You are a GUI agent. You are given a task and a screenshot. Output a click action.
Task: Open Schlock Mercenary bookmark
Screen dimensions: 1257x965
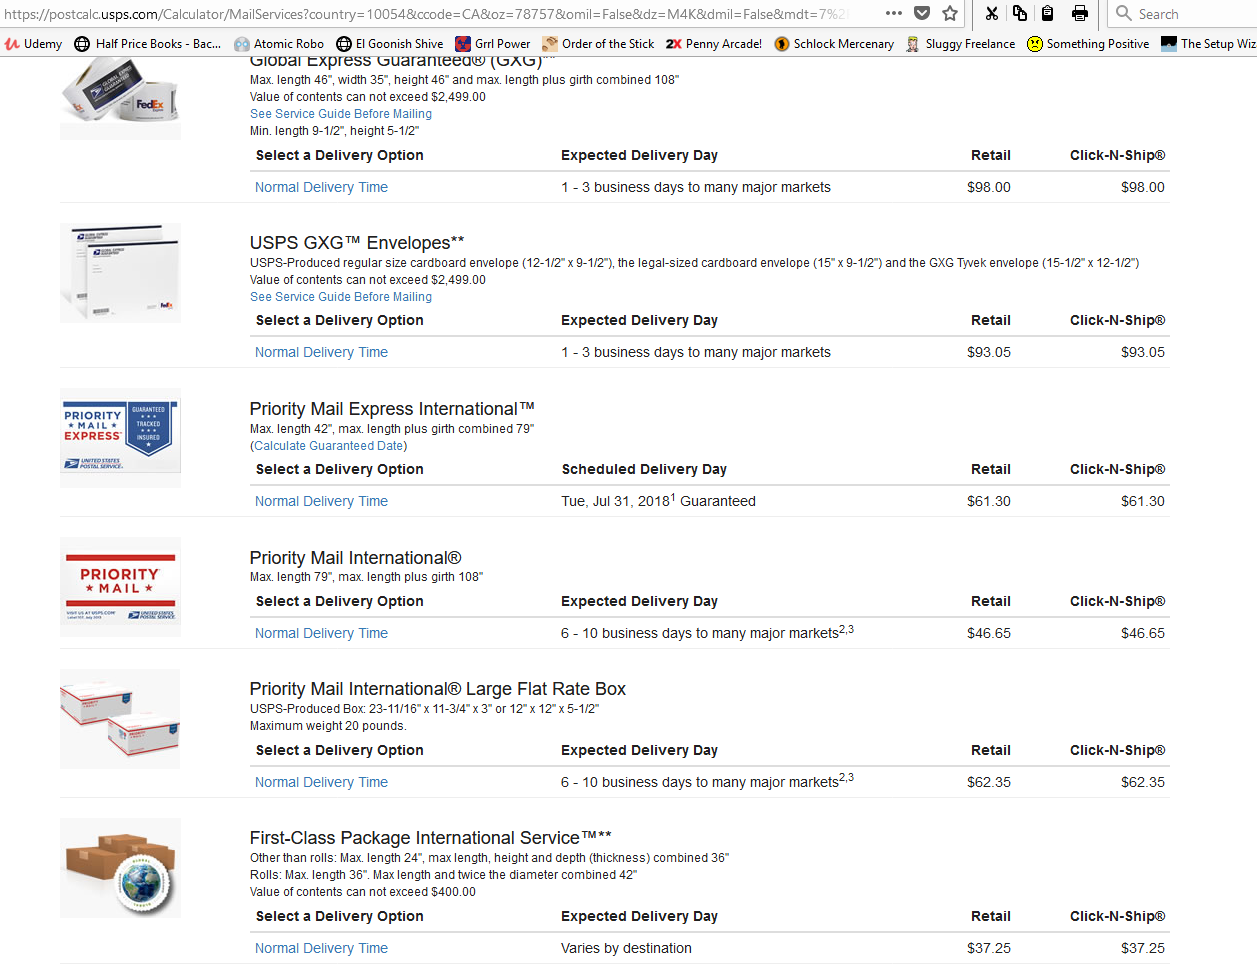834,44
